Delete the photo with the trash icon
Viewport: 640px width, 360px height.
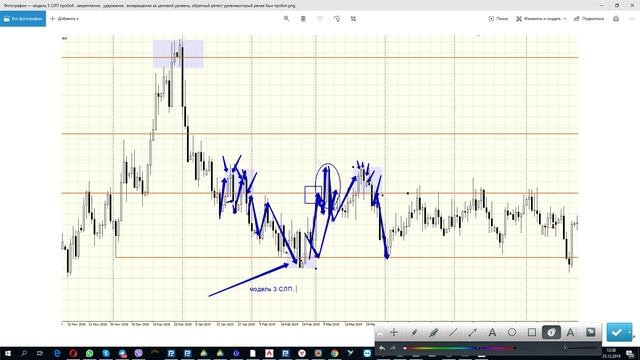click(x=303, y=19)
